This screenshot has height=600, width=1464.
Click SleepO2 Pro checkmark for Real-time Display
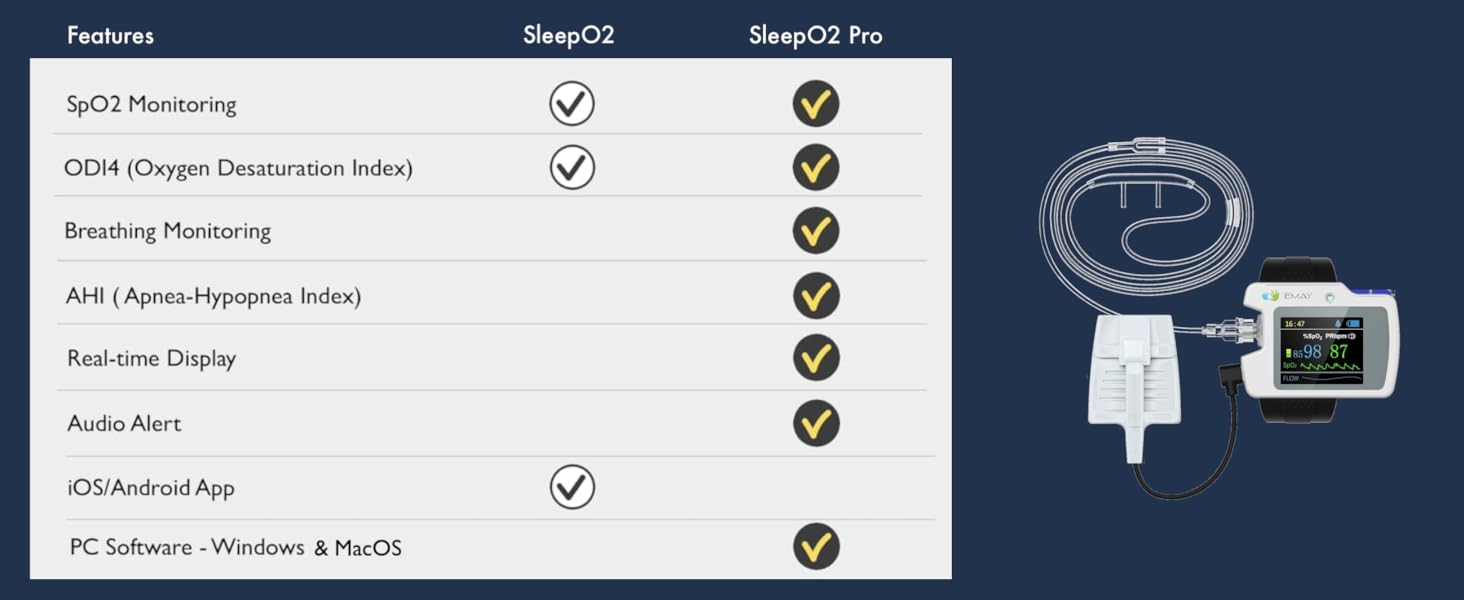point(816,358)
